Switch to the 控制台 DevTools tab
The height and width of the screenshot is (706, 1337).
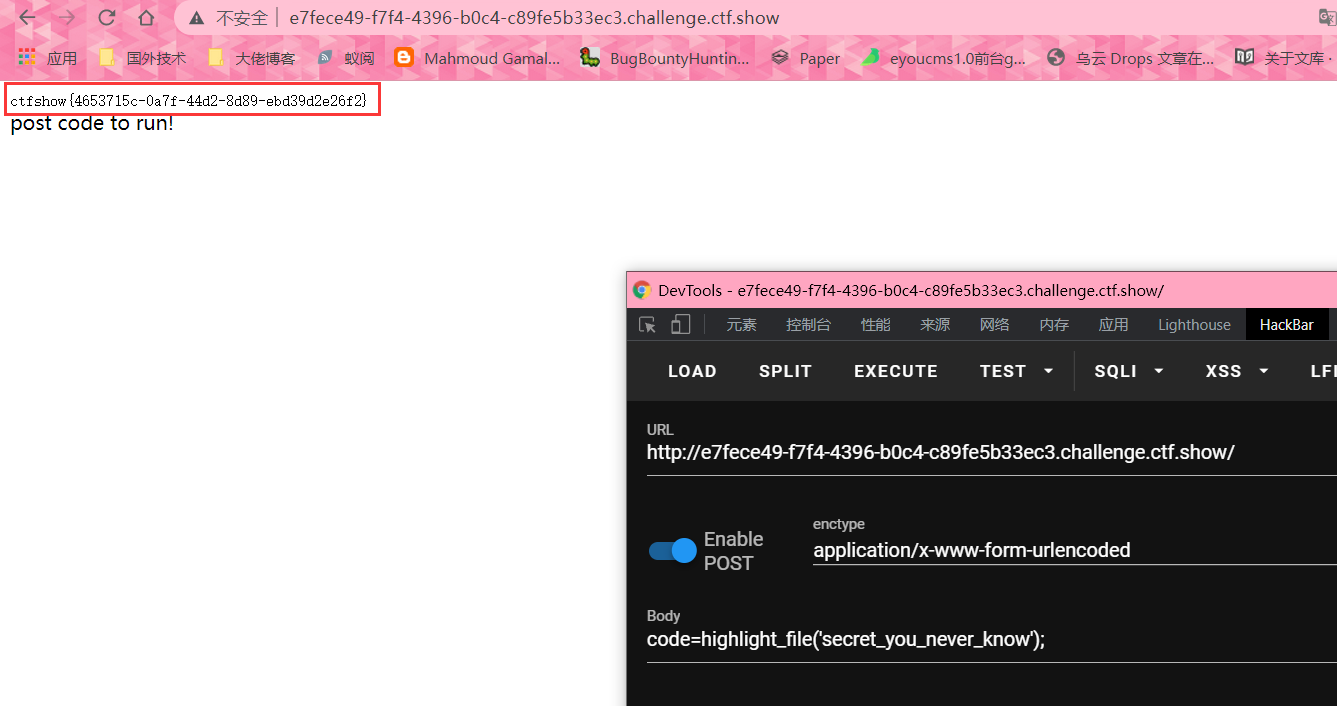coord(808,324)
